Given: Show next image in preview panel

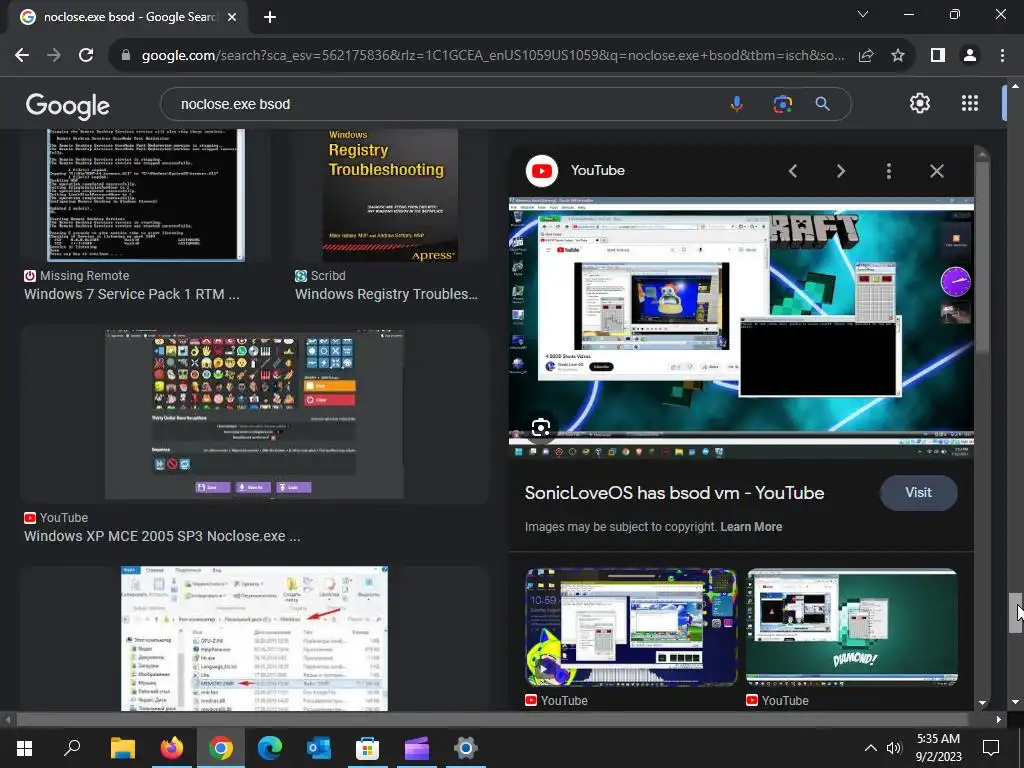Looking at the screenshot, I should 840,171.
